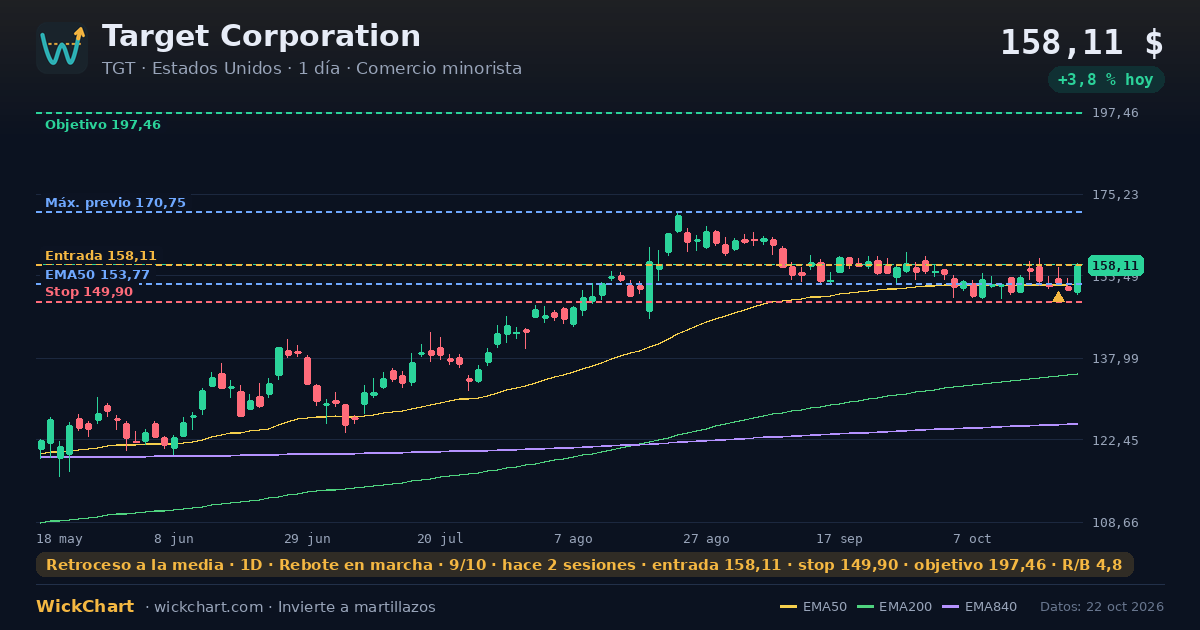Click the 137,99 price axis value
The height and width of the screenshot is (630, 1200).
coord(1115,359)
